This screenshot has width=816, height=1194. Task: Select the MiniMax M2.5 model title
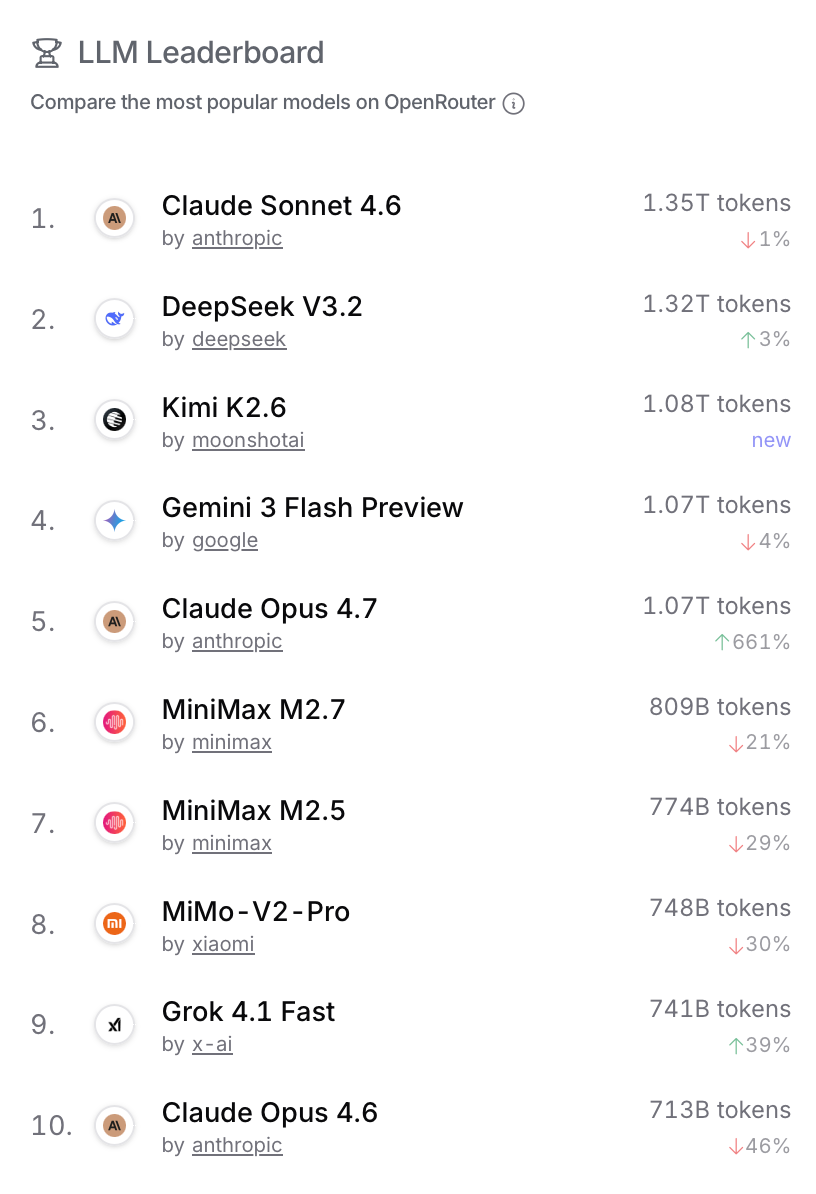tap(253, 810)
